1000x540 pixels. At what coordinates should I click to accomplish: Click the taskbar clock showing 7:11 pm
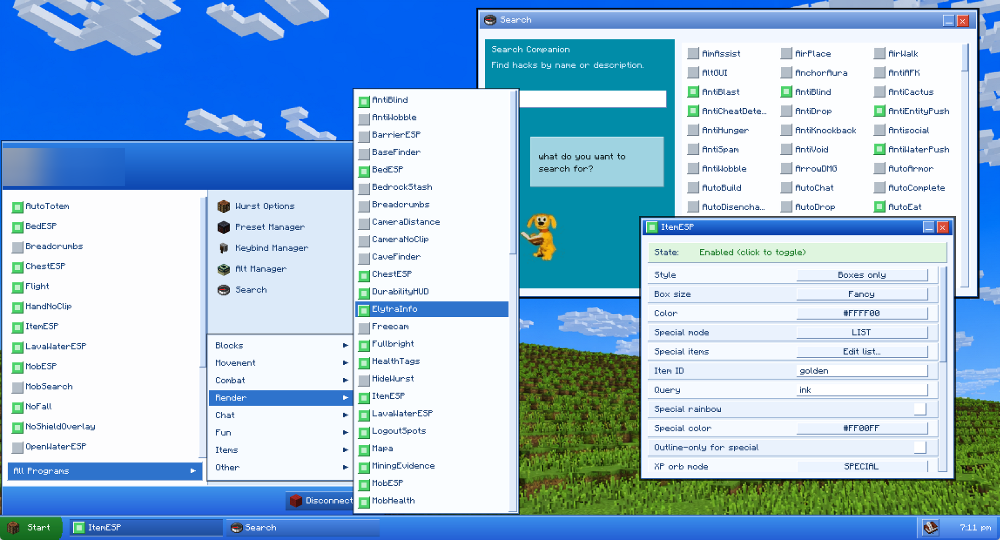coord(976,528)
